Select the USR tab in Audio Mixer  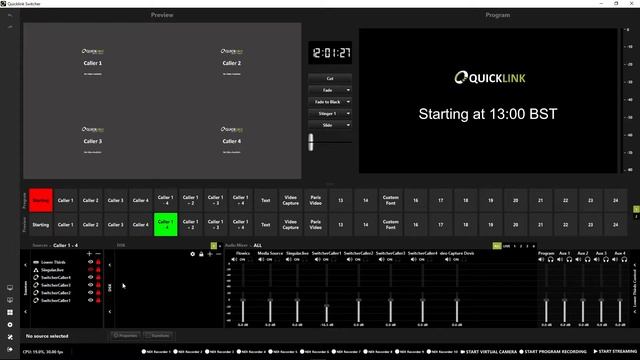(506, 246)
